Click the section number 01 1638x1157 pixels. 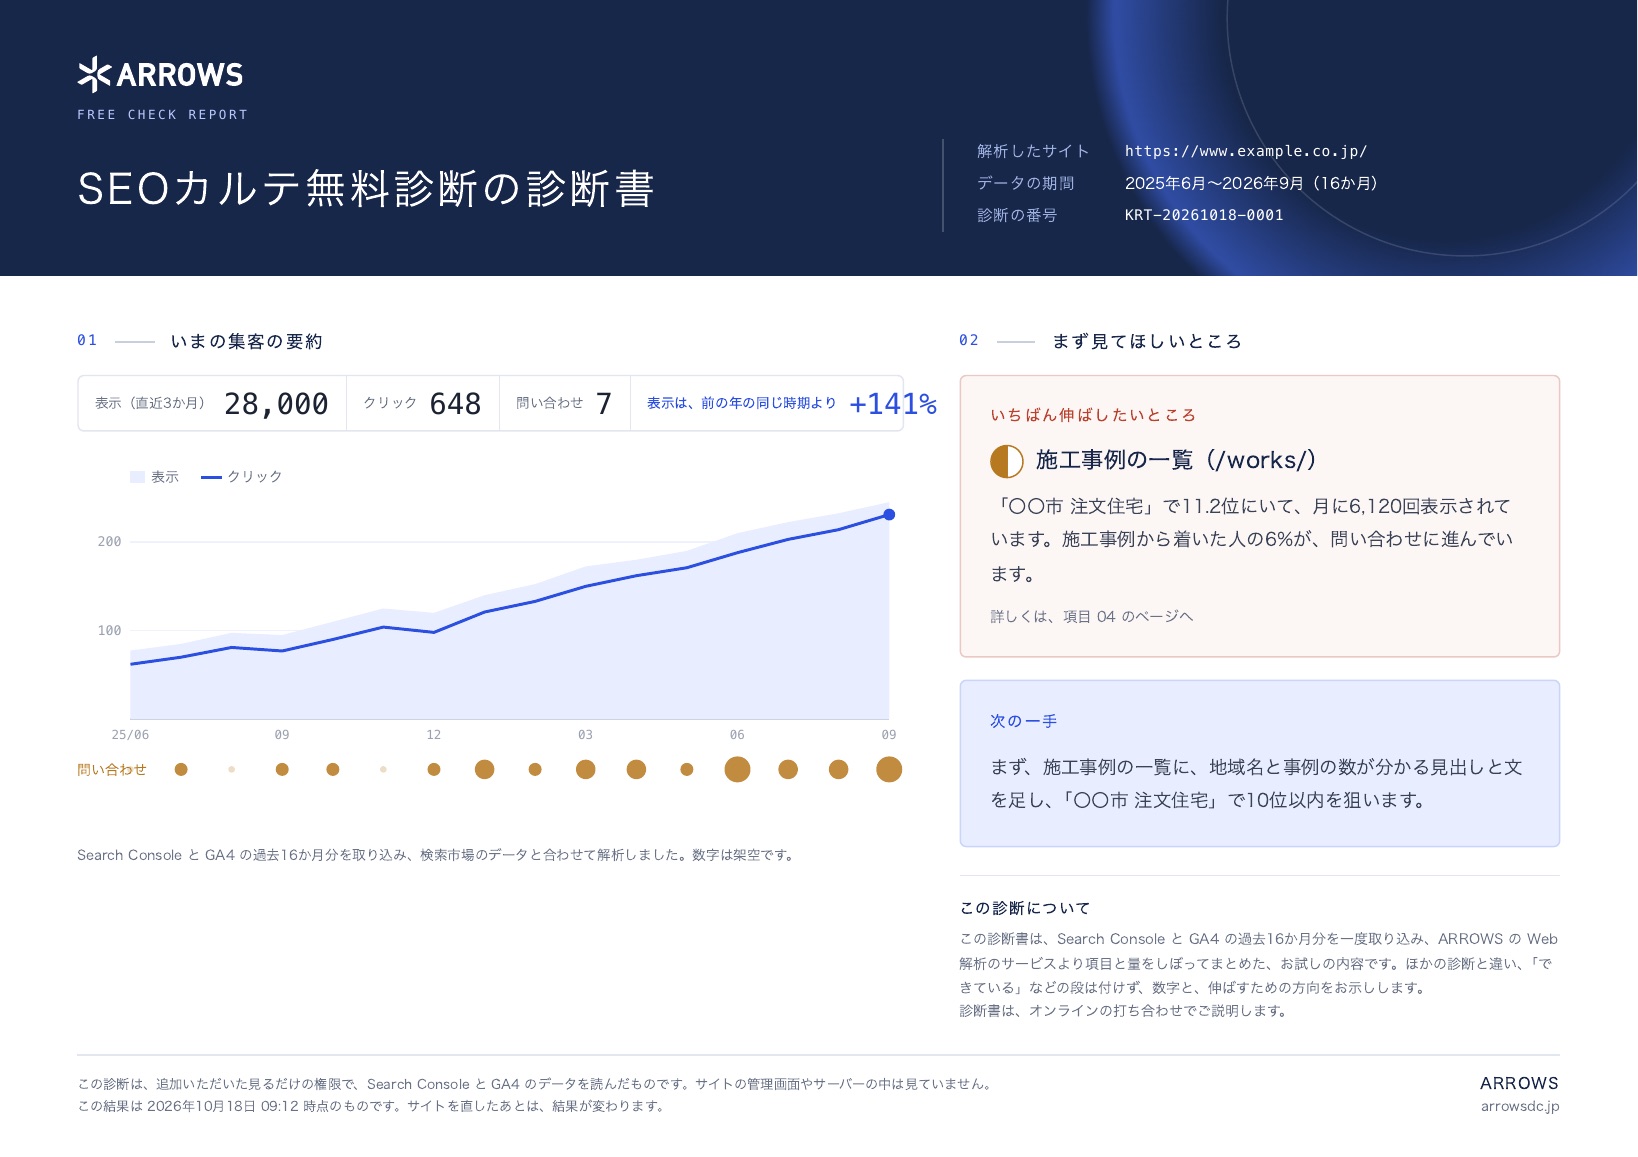pos(87,341)
